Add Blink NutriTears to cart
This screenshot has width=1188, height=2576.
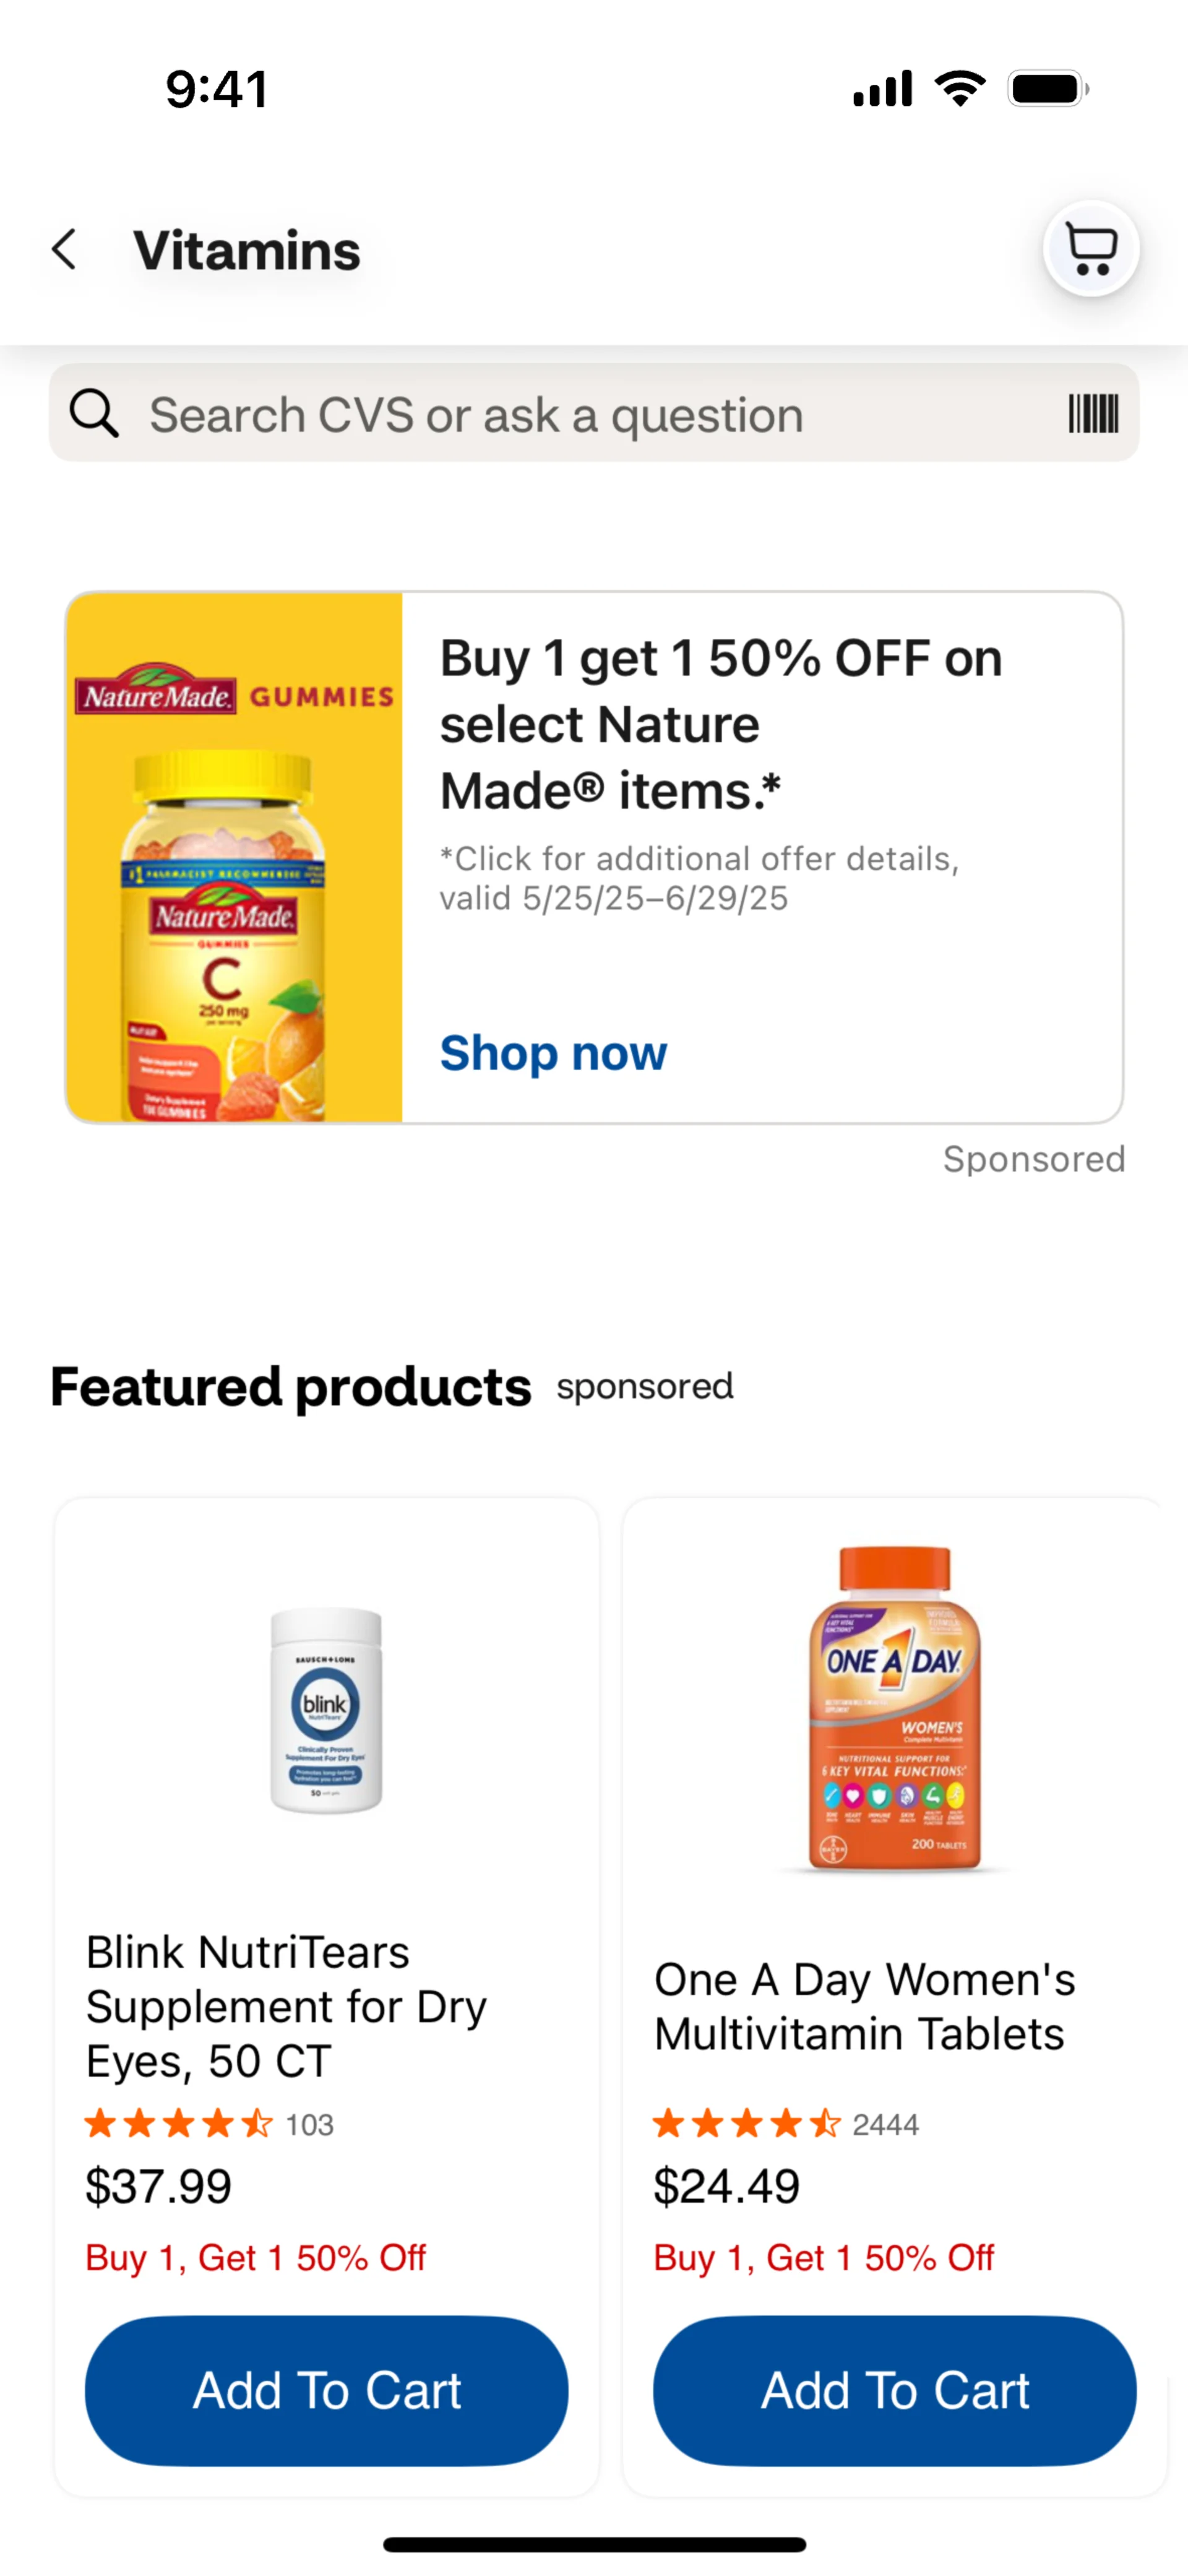pos(326,2390)
